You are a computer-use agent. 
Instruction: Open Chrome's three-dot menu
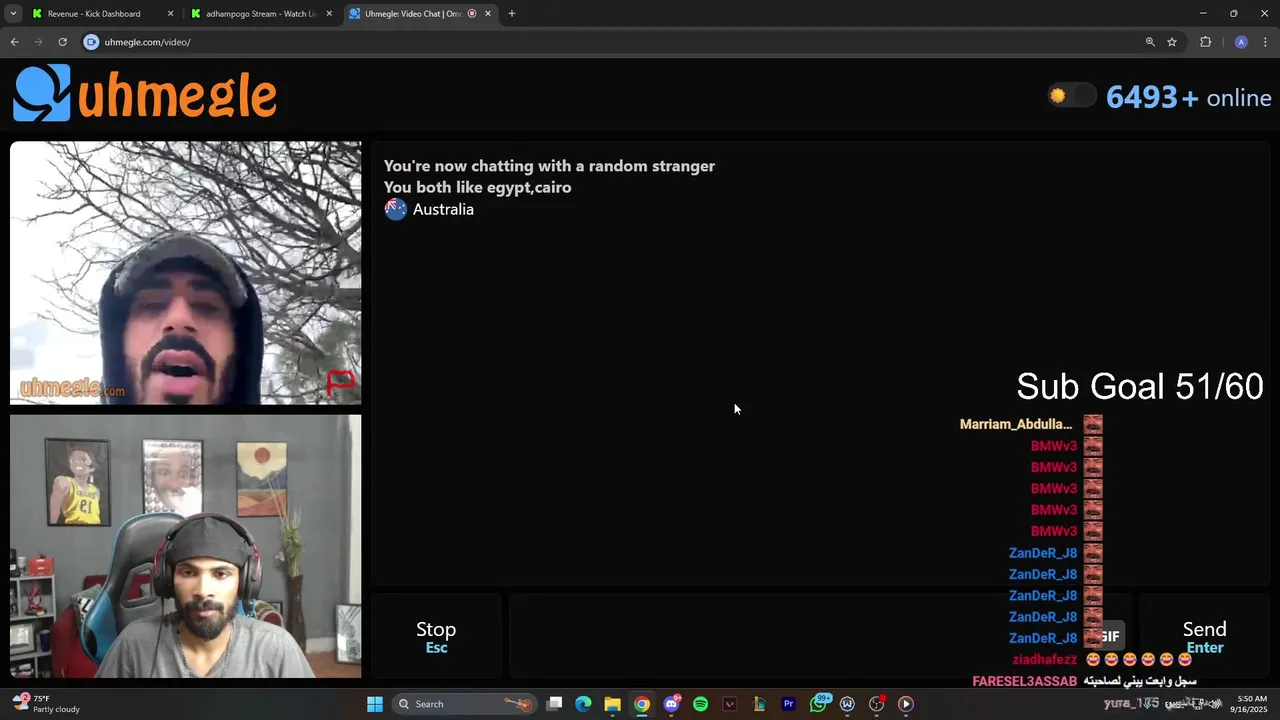(x=1265, y=42)
